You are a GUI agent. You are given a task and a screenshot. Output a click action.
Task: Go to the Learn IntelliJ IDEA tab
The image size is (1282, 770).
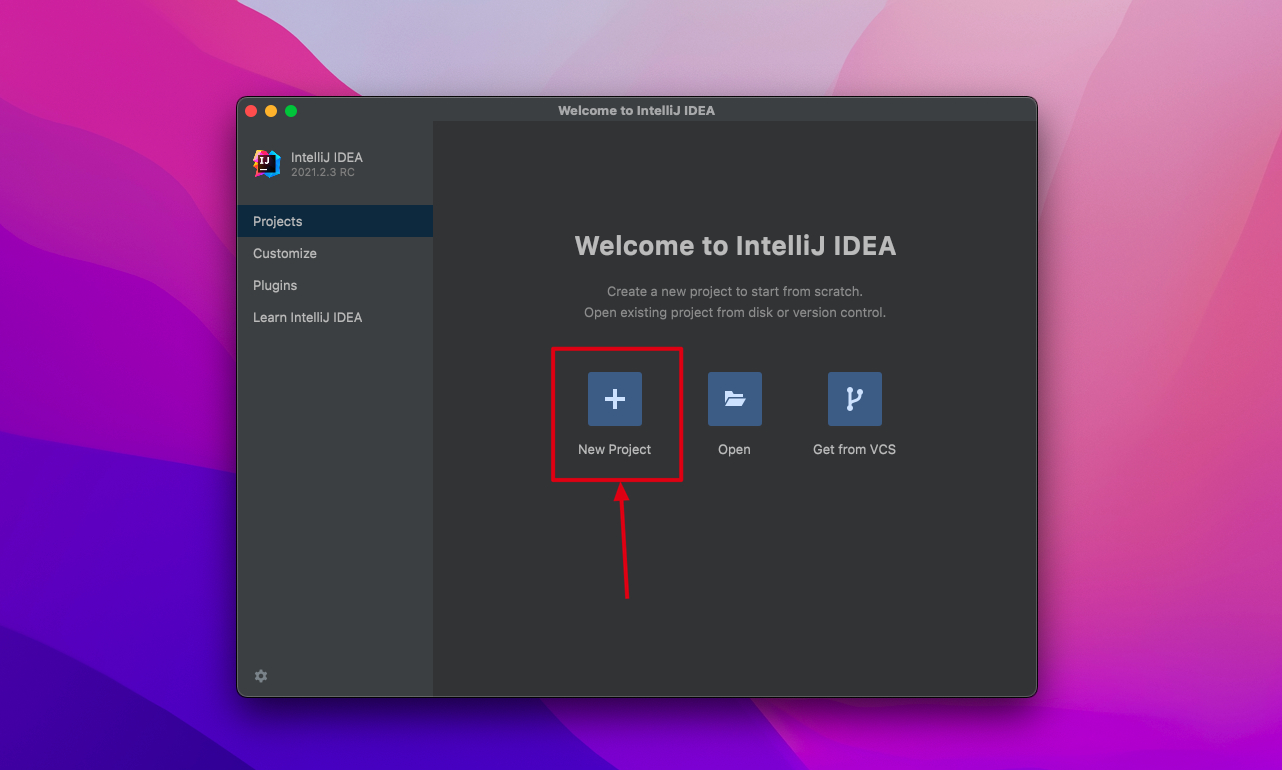click(335, 317)
